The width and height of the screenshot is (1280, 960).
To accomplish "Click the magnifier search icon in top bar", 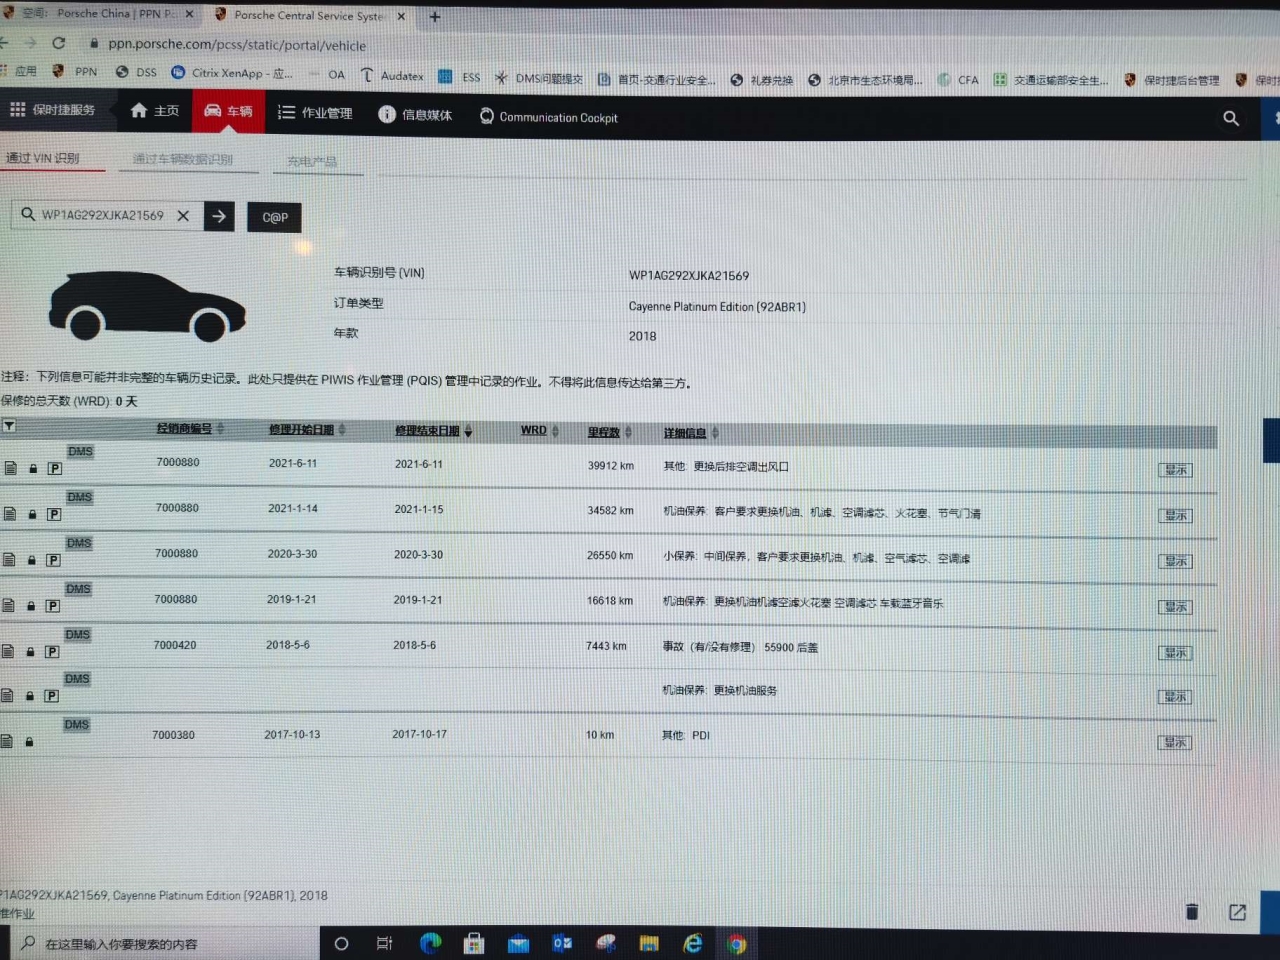I will pos(1231,118).
